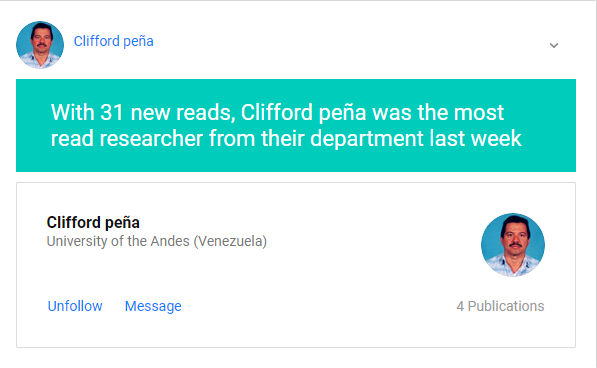
Task: Click the round avatar beside the blue name
Action: coord(40,45)
